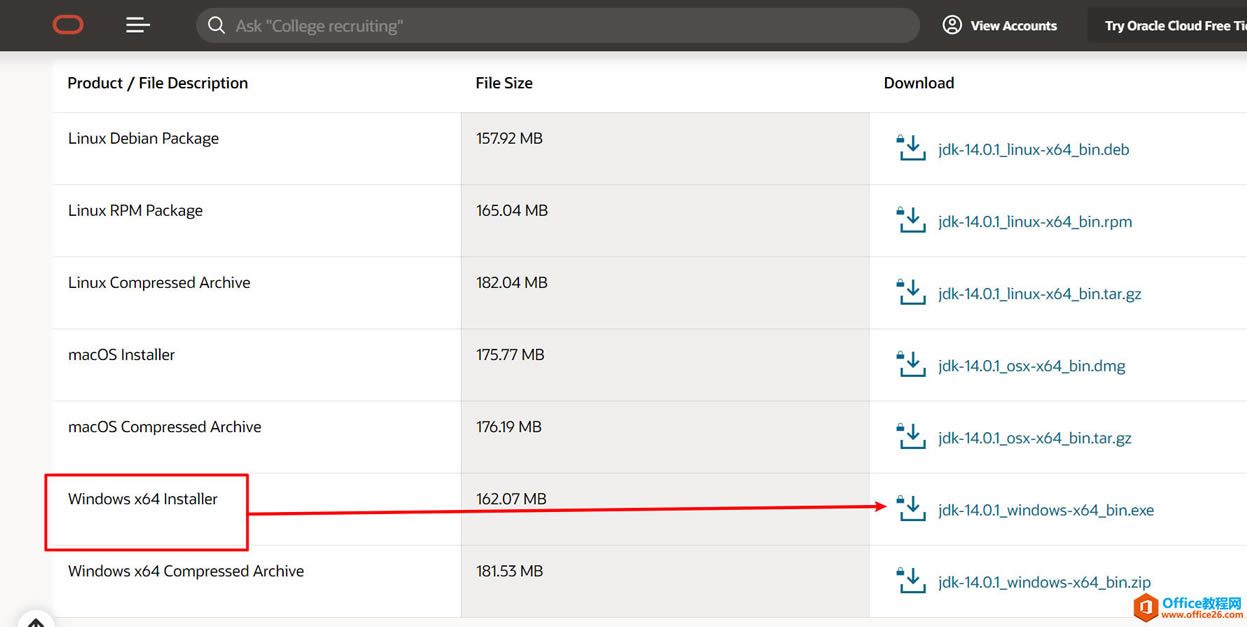
Task: Click the 181.53 MB file size
Action: pyautogui.click(x=509, y=571)
